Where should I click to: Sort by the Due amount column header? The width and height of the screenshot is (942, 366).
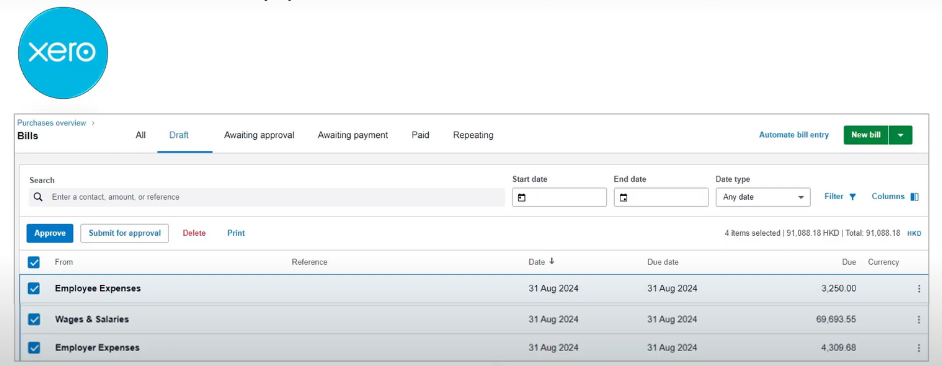849,262
